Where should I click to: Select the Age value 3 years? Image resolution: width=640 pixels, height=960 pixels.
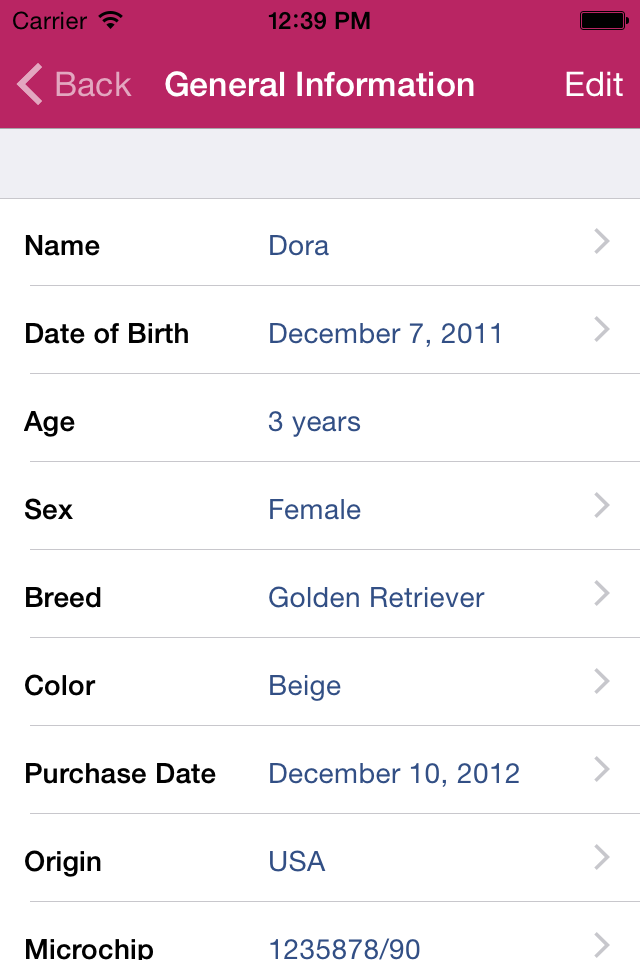[314, 422]
